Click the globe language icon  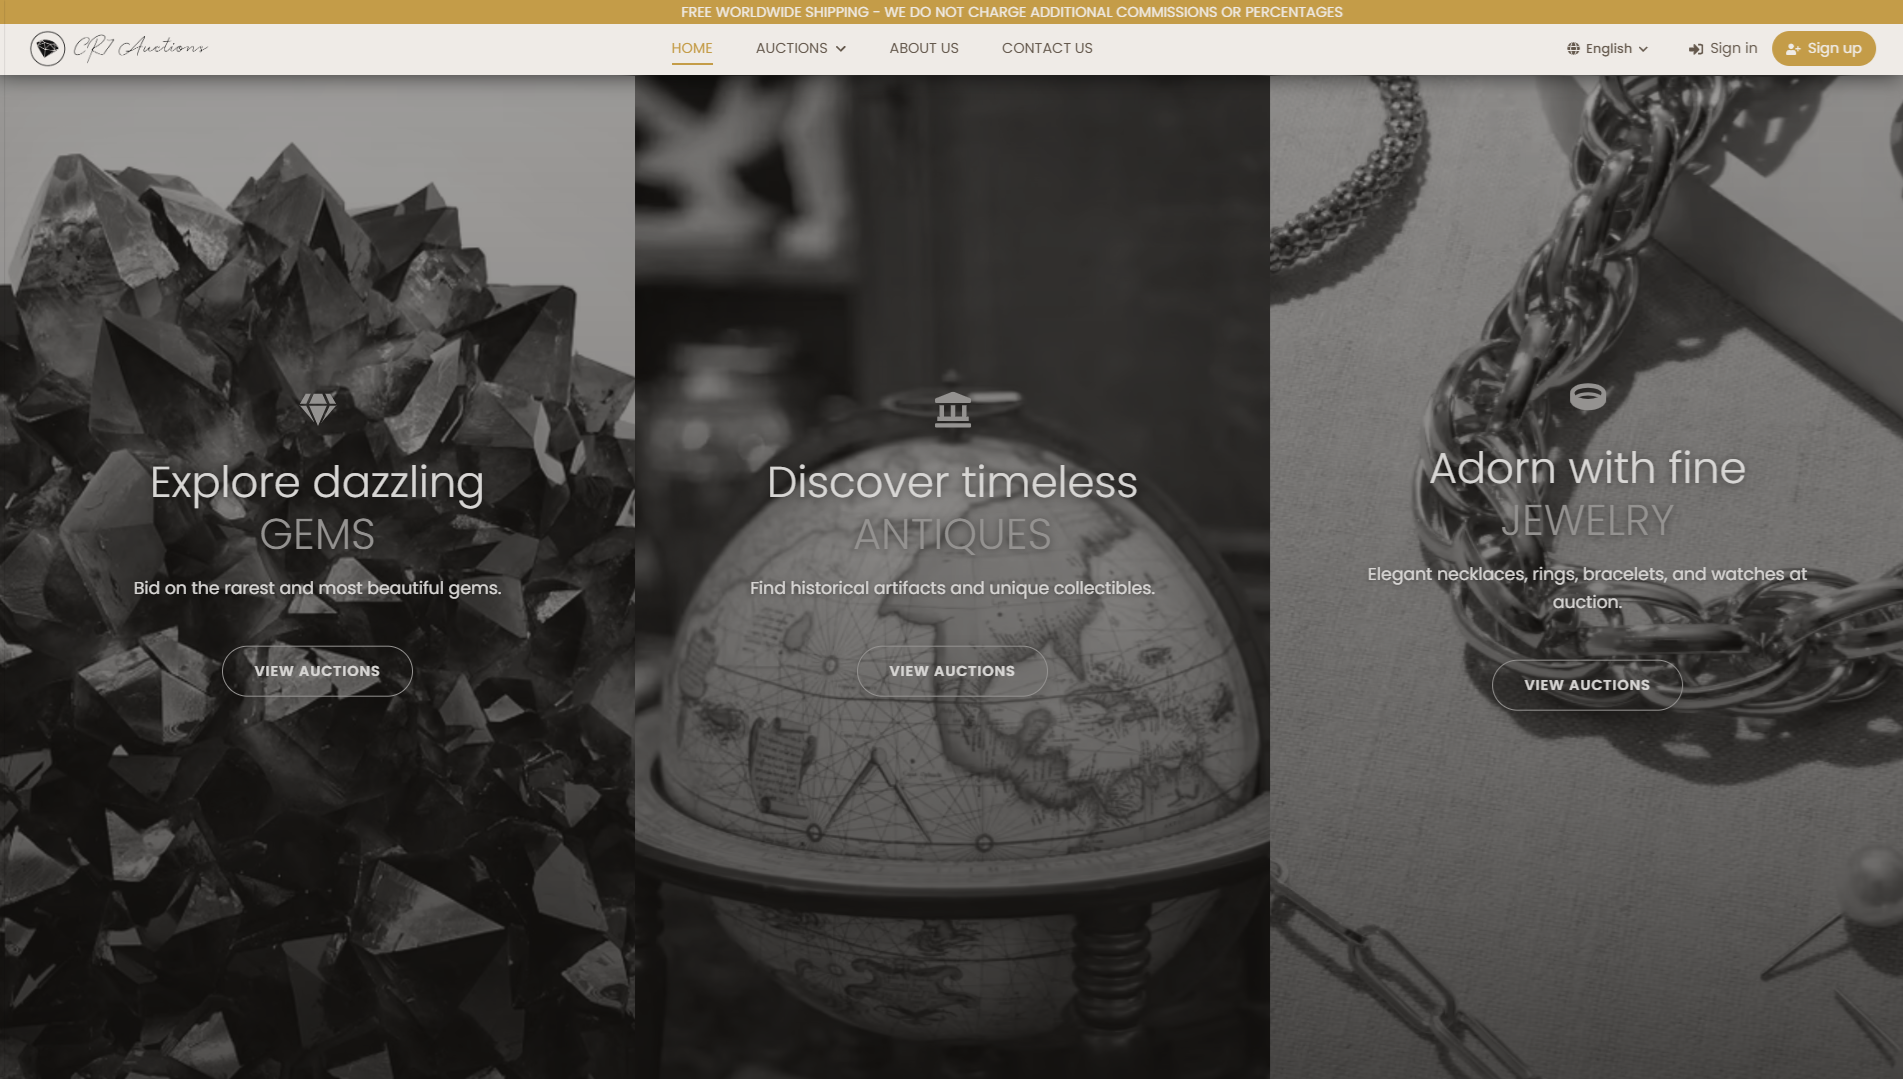click(1573, 49)
